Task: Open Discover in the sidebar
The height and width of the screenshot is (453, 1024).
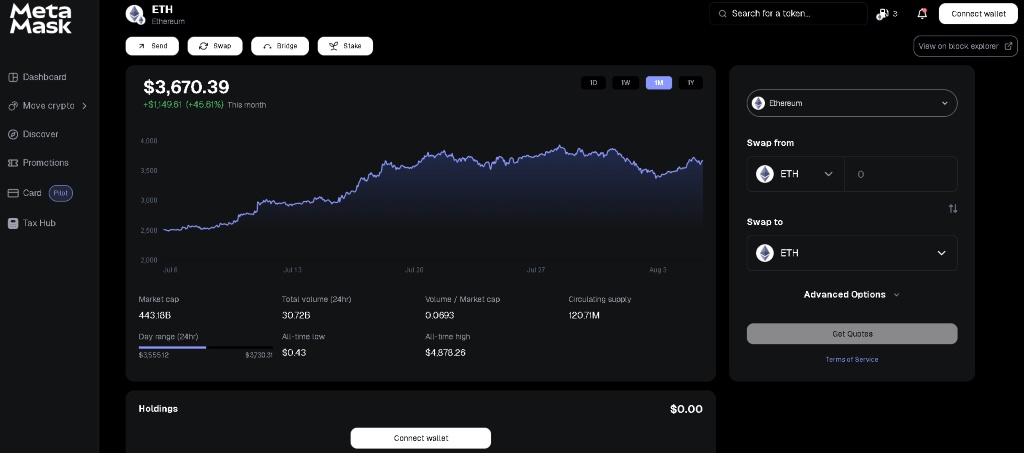Action: [x=40, y=134]
